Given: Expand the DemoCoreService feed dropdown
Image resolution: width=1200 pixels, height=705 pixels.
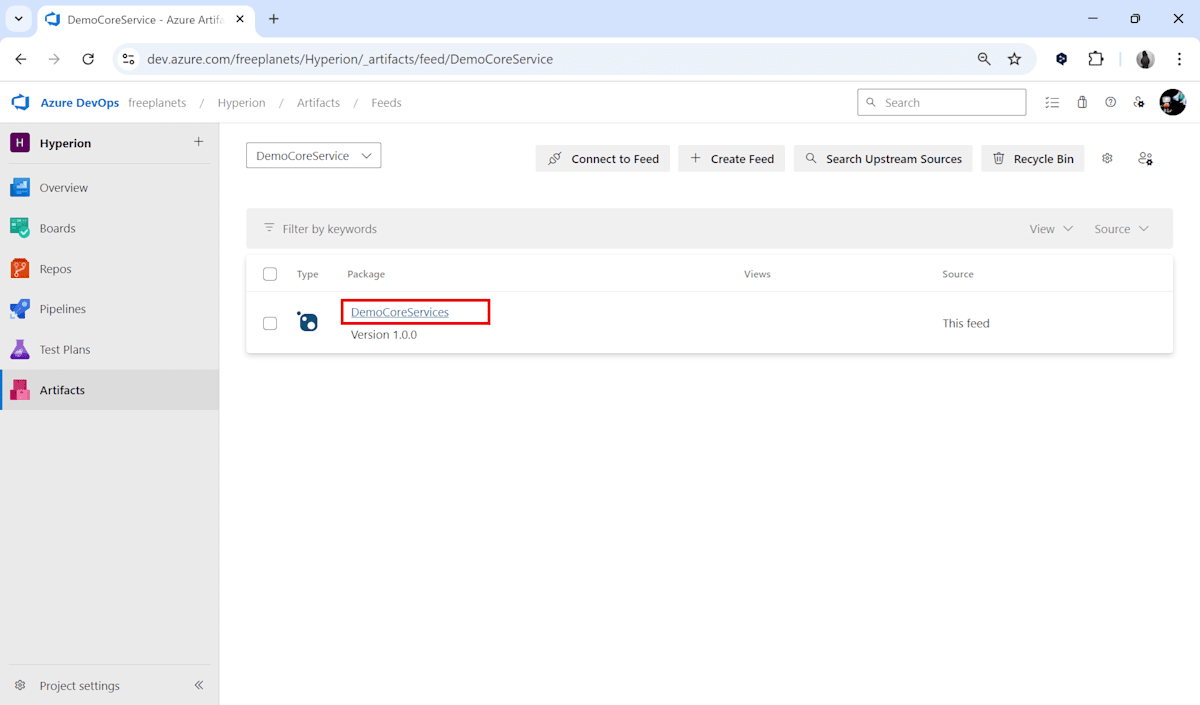Looking at the screenshot, I should [313, 155].
